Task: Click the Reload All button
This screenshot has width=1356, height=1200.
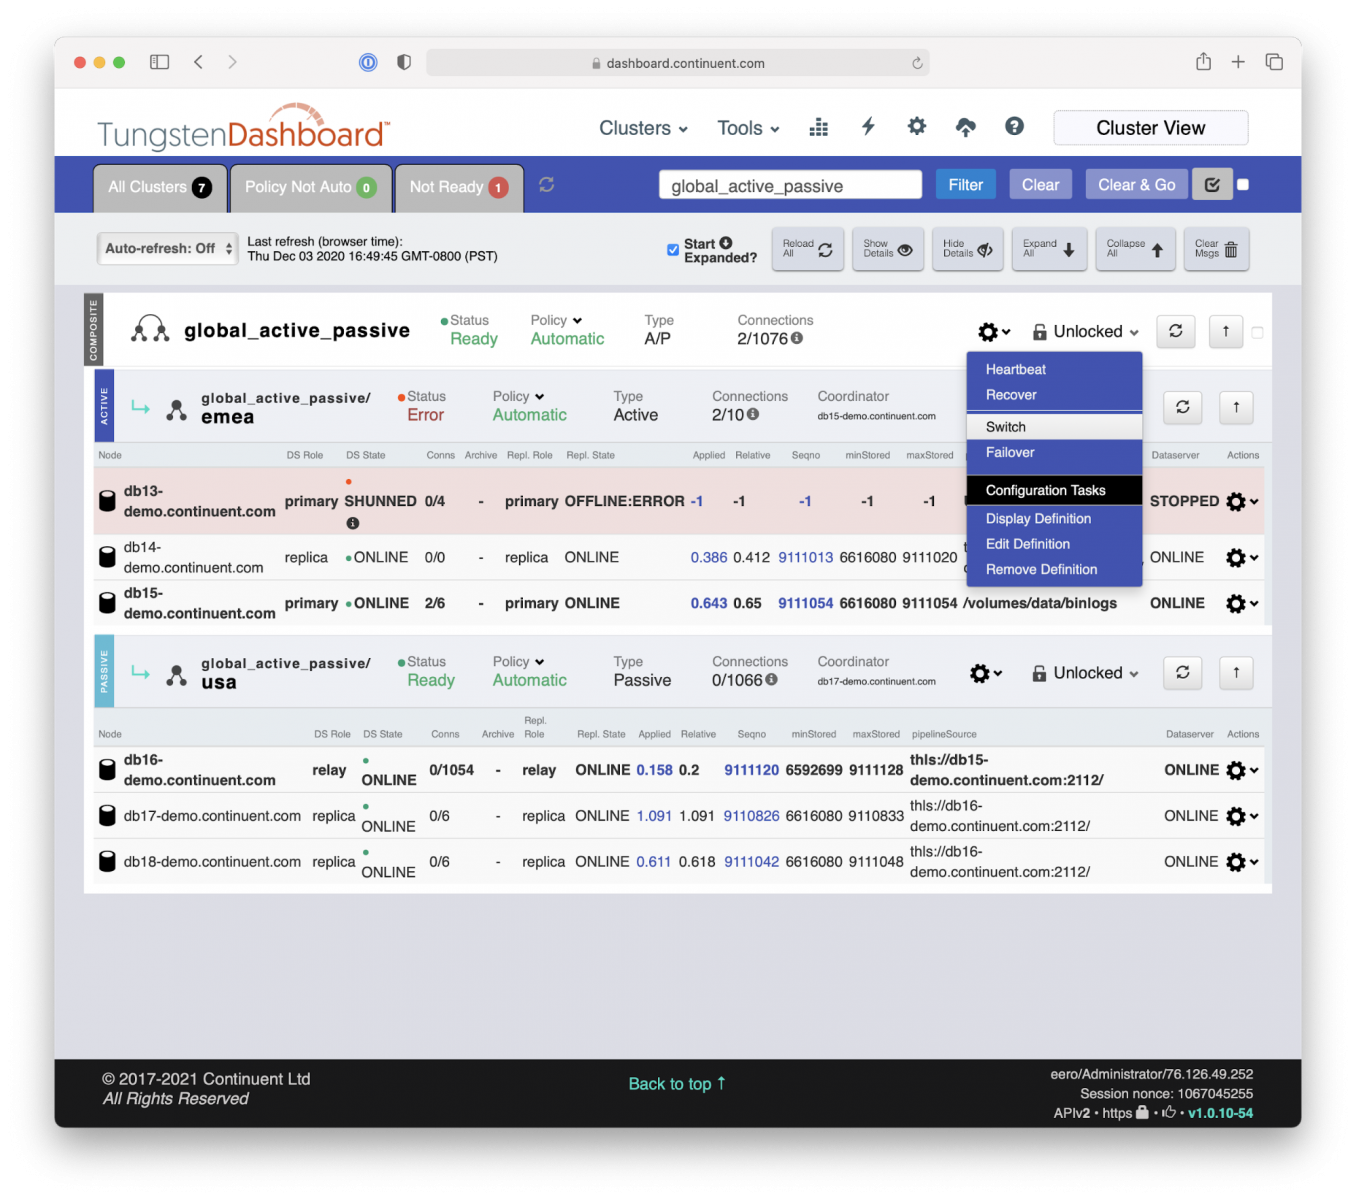Action: (x=808, y=249)
